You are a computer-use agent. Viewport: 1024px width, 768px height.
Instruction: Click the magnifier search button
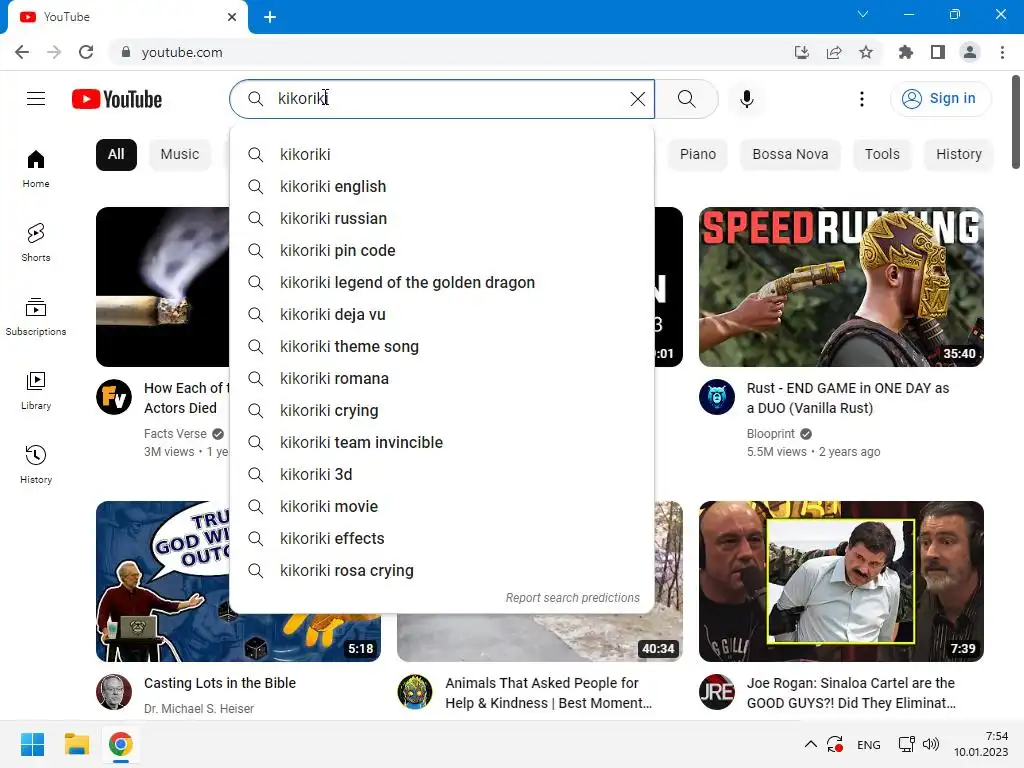coord(686,99)
